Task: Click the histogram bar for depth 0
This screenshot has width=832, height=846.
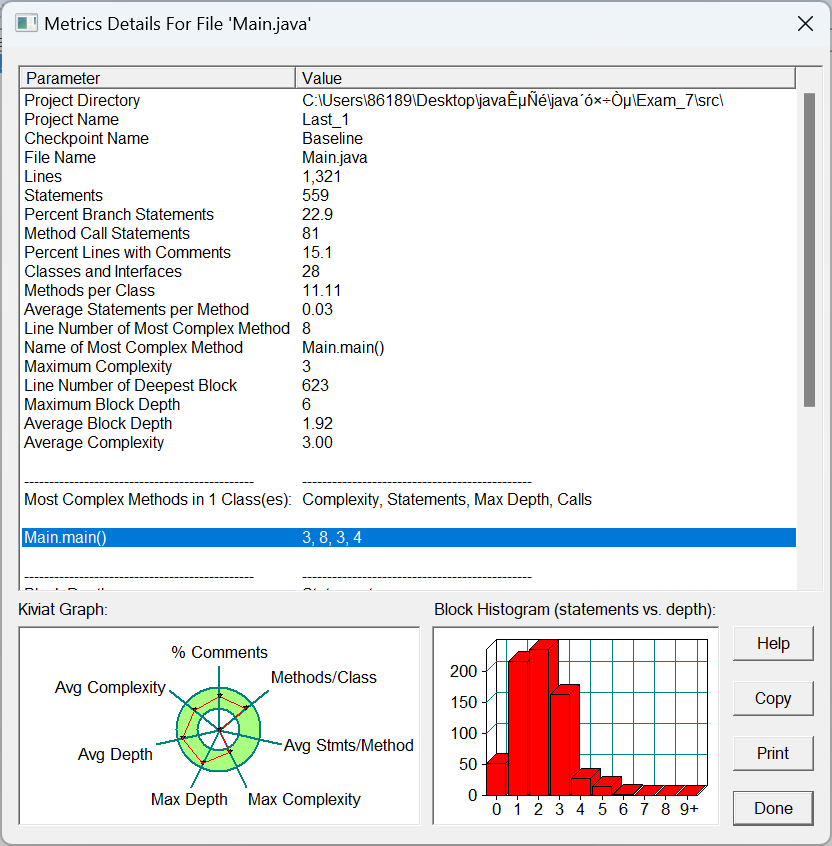Action: 496,776
